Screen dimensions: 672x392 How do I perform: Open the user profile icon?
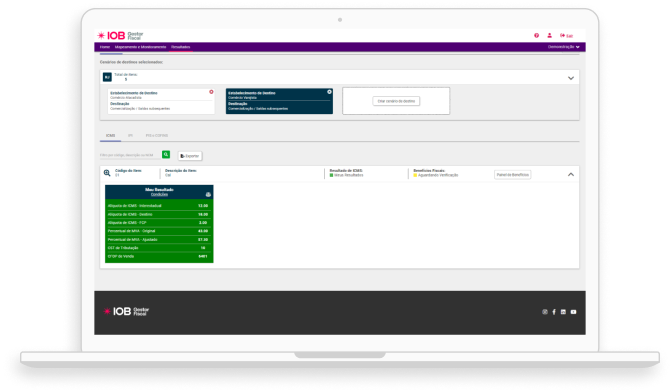pyautogui.click(x=549, y=36)
